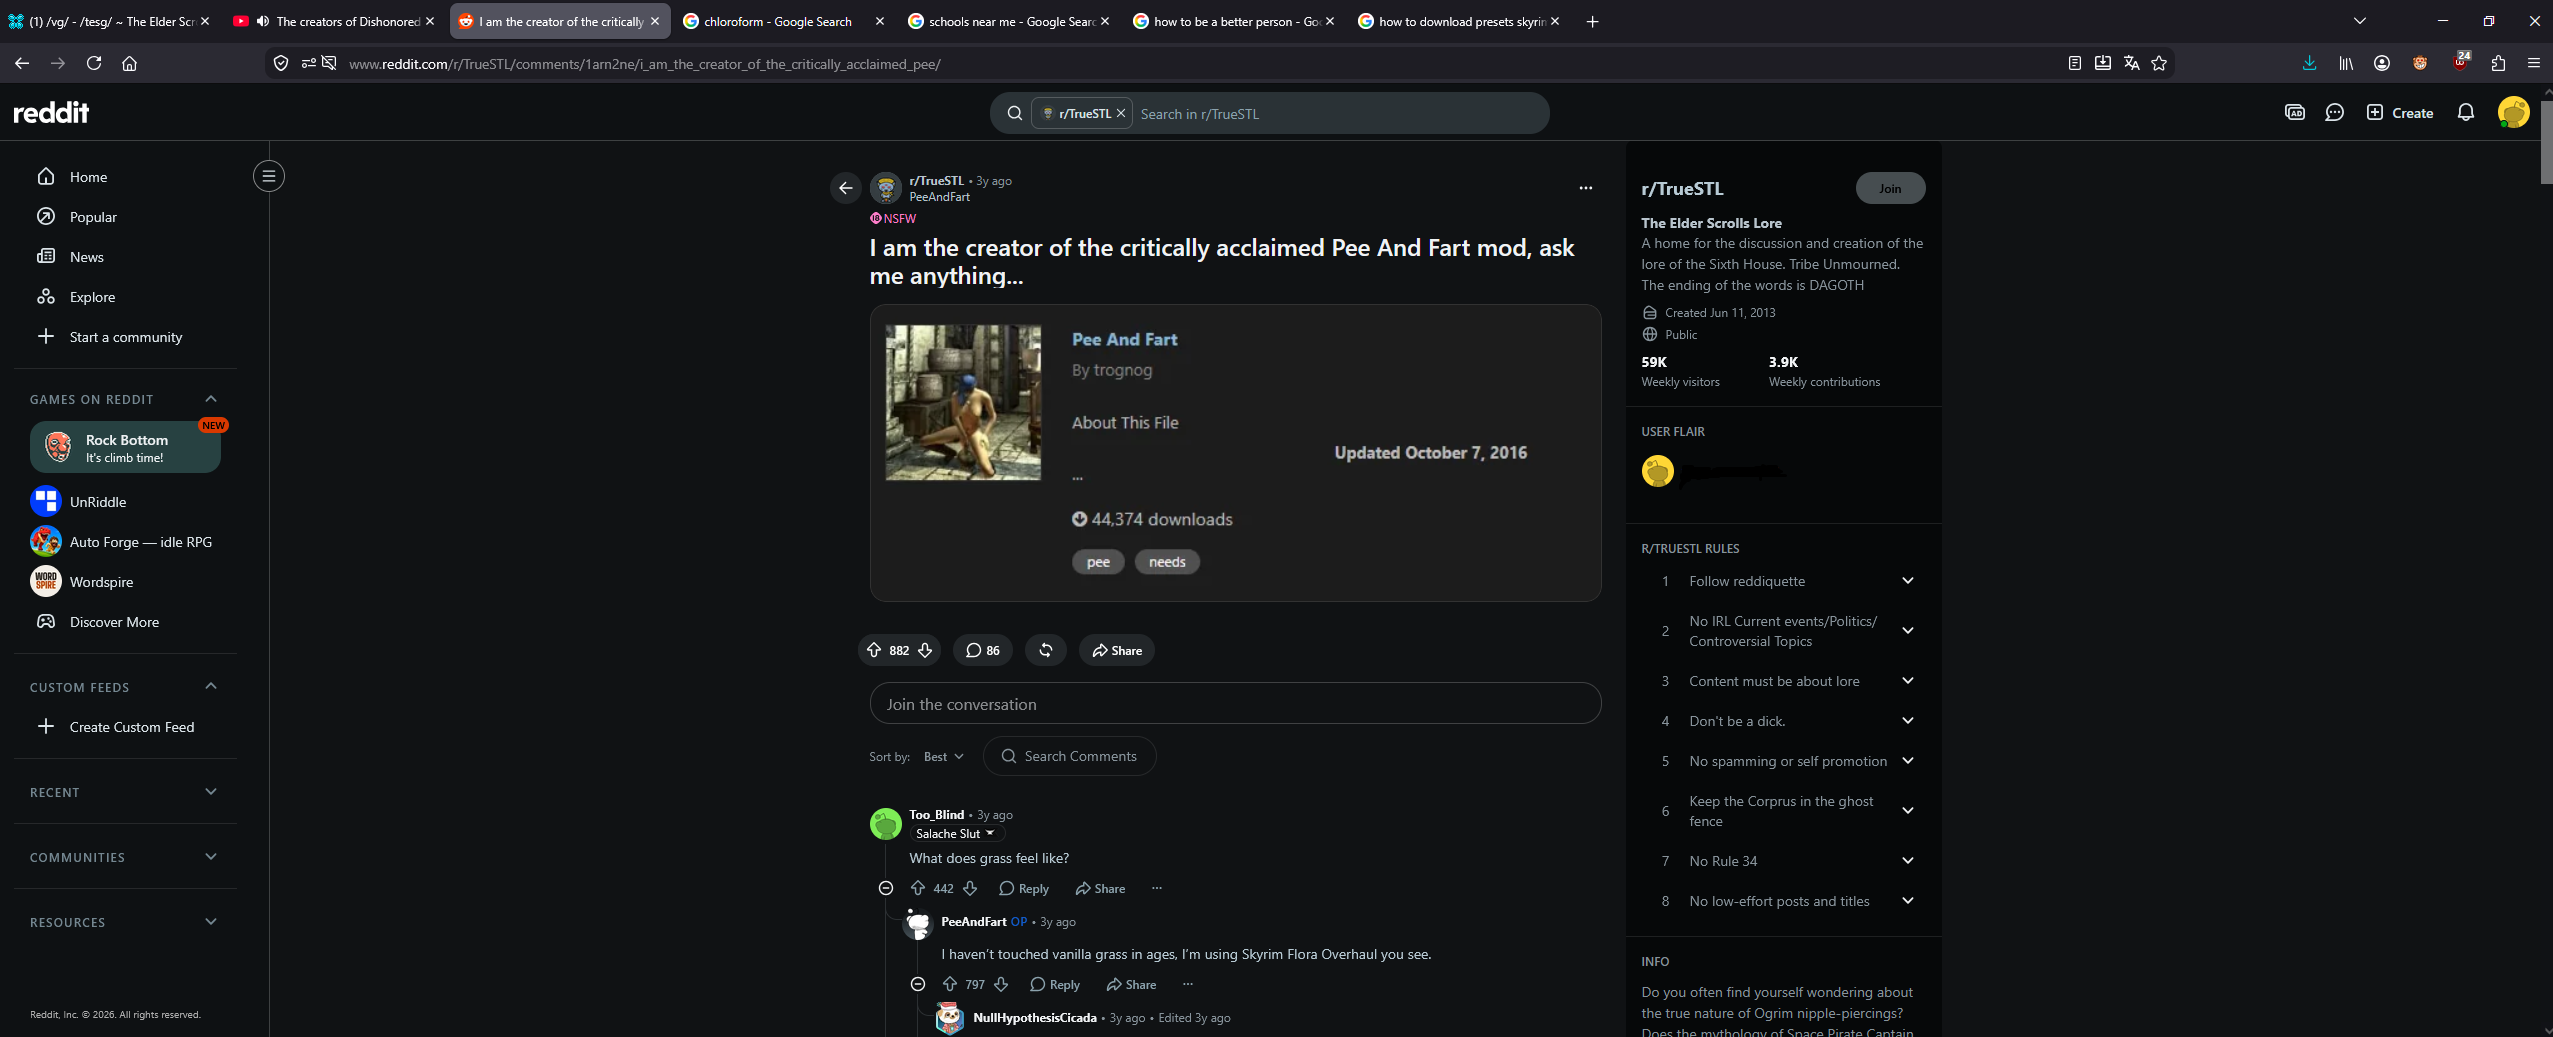Open the browser downloads panel
Image resolution: width=2553 pixels, height=1037 pixels.
(2309, 63)
